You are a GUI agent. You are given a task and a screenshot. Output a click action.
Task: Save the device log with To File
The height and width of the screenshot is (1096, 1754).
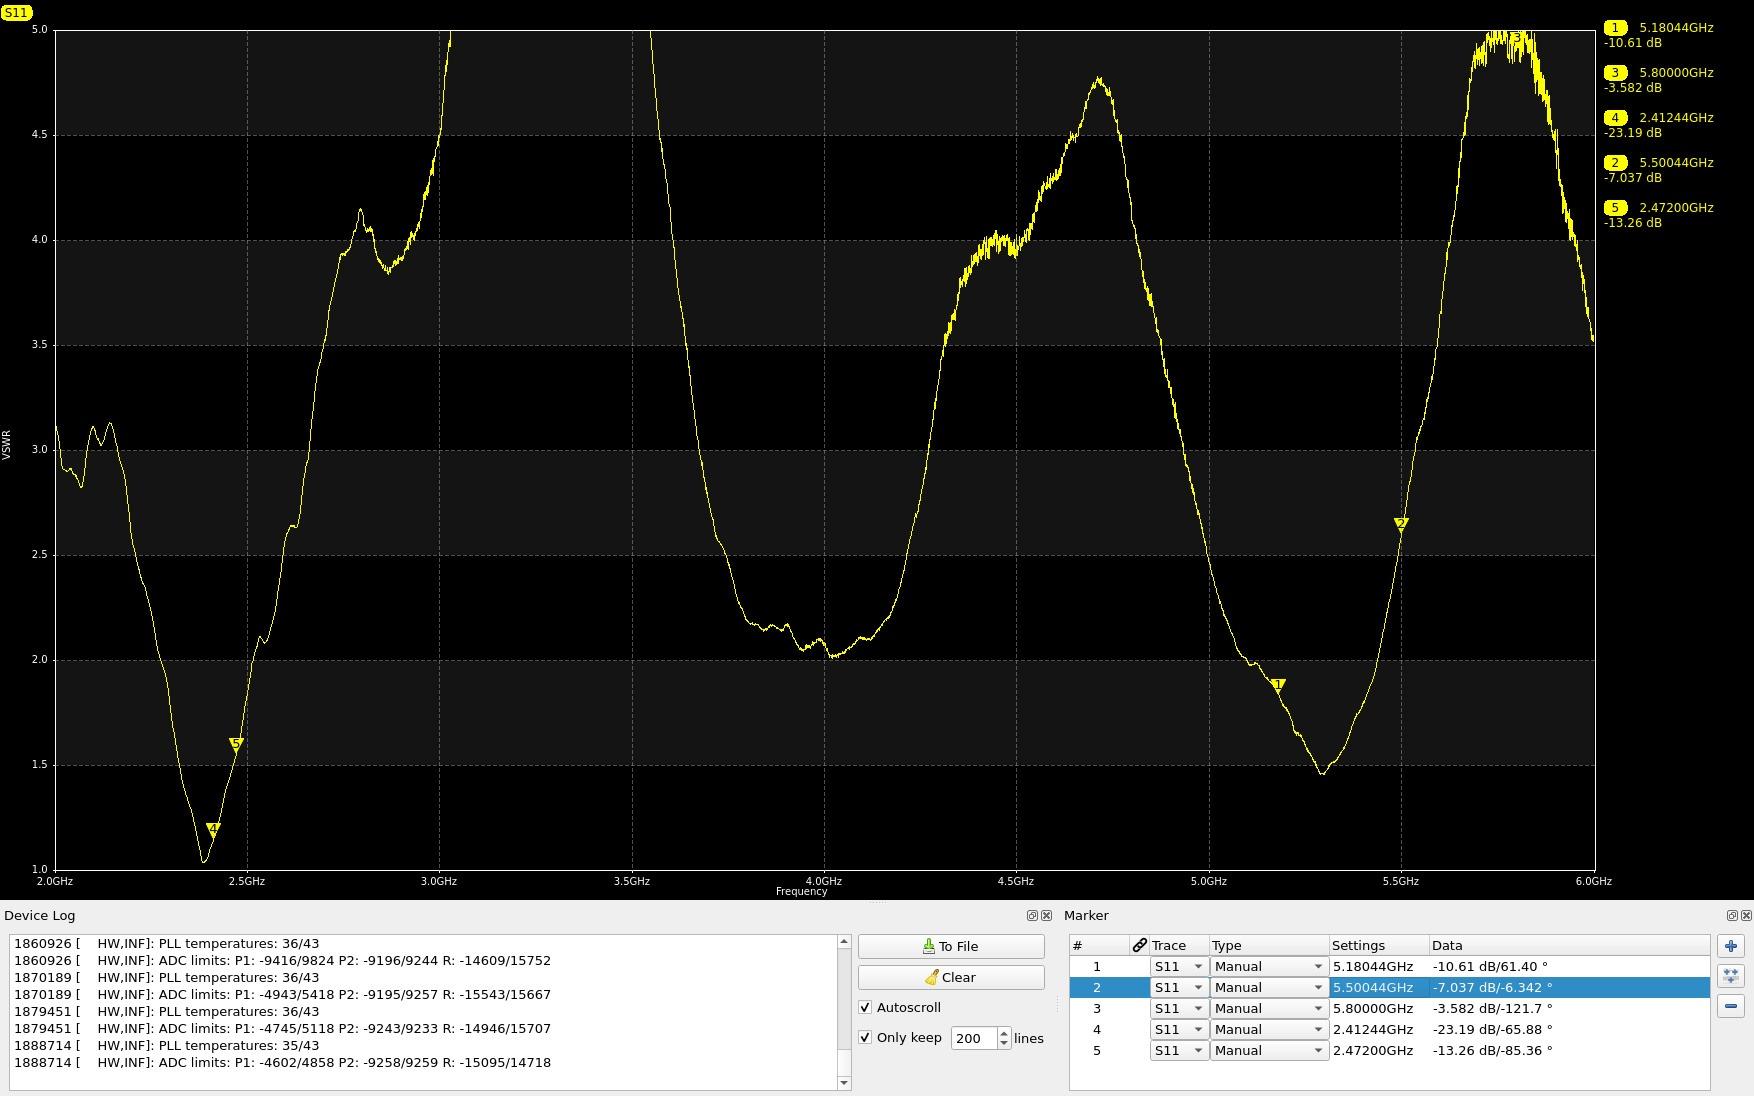(x=951, y=946)
